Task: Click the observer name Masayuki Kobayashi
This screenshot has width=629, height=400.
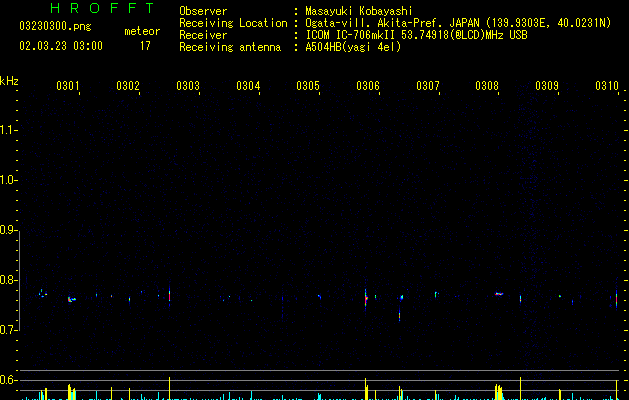Action: [359, 11]
